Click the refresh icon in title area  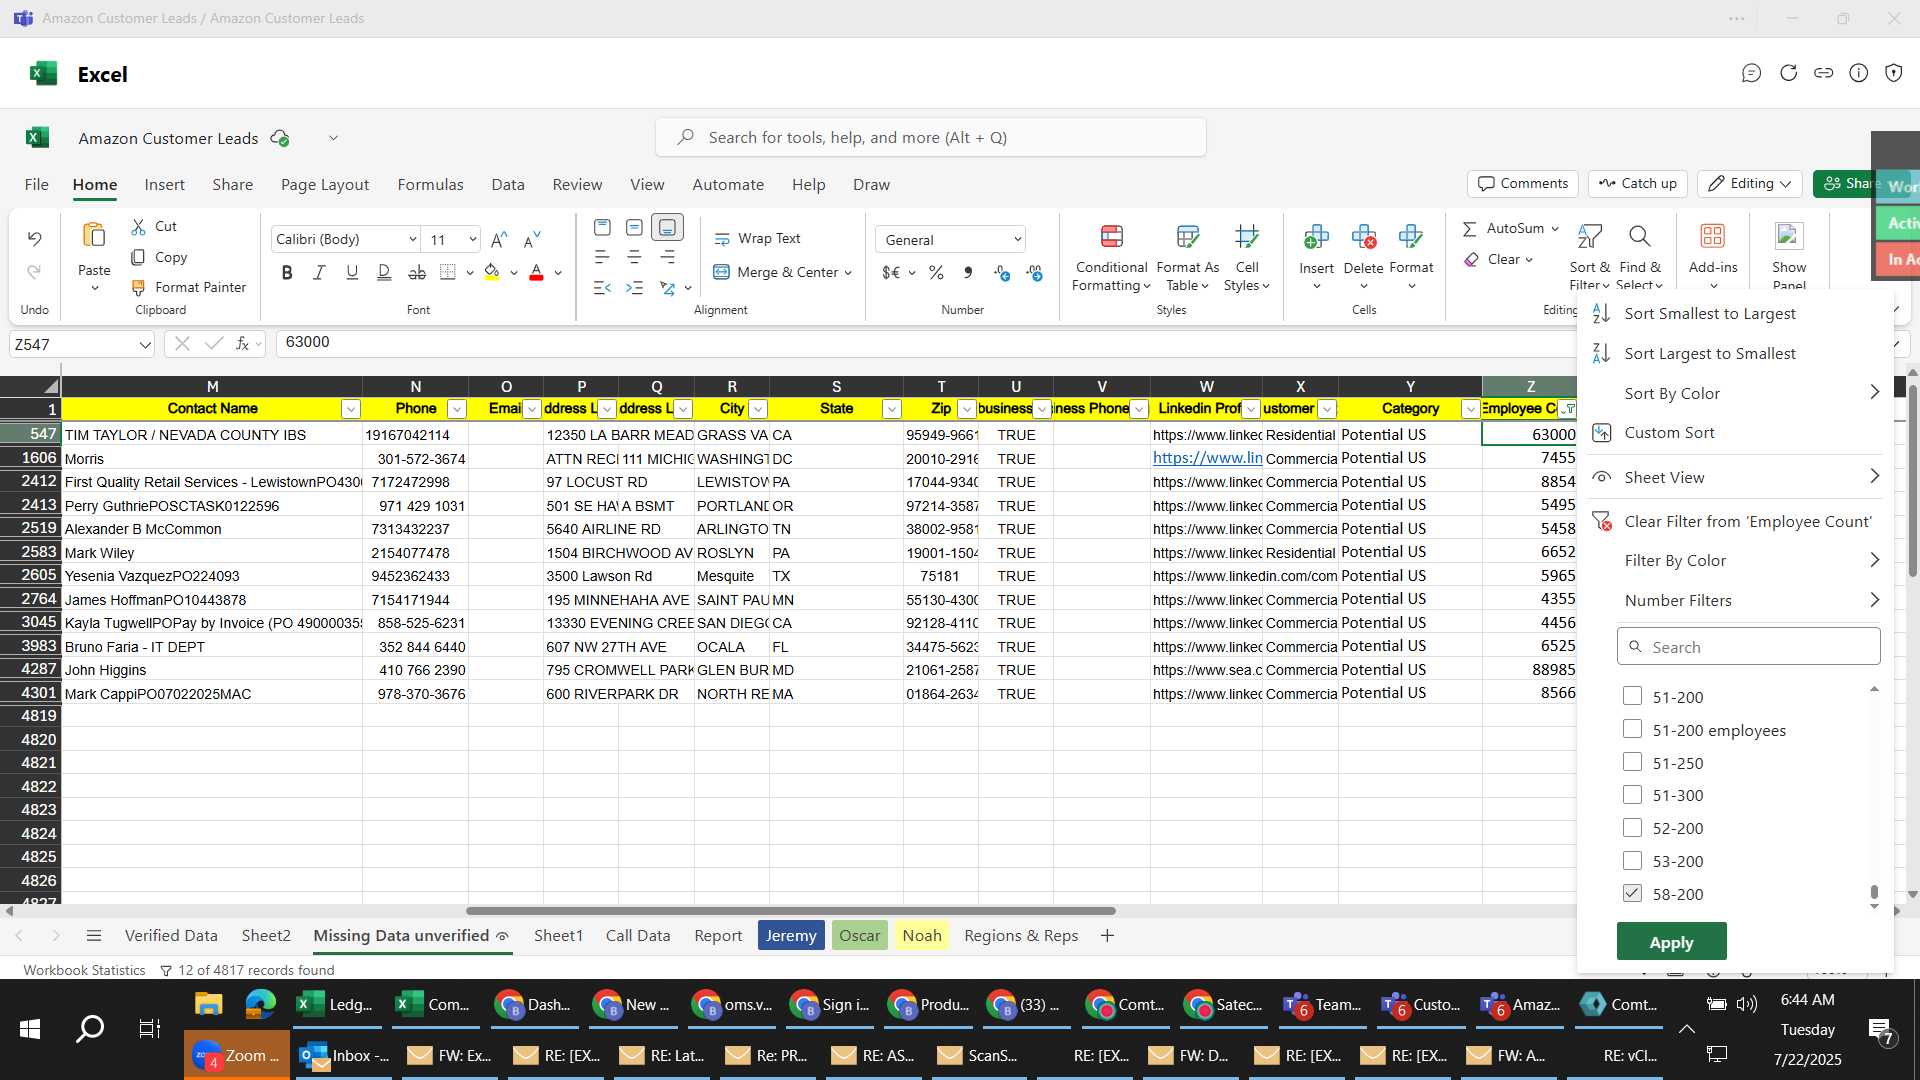tap(1788, 73)
